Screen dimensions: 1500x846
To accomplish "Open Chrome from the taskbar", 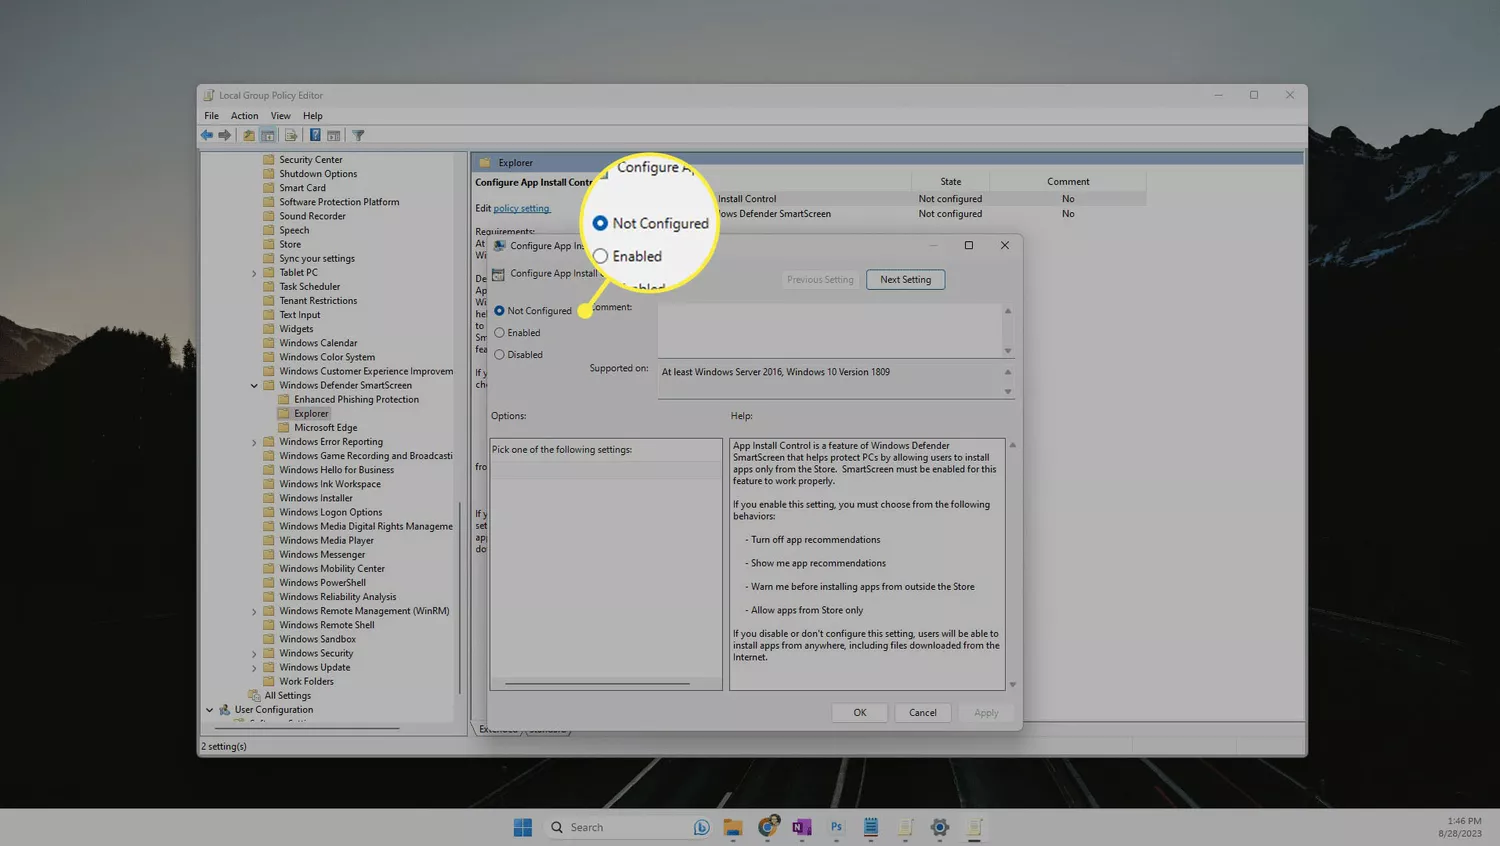I will tap(768, 826).
